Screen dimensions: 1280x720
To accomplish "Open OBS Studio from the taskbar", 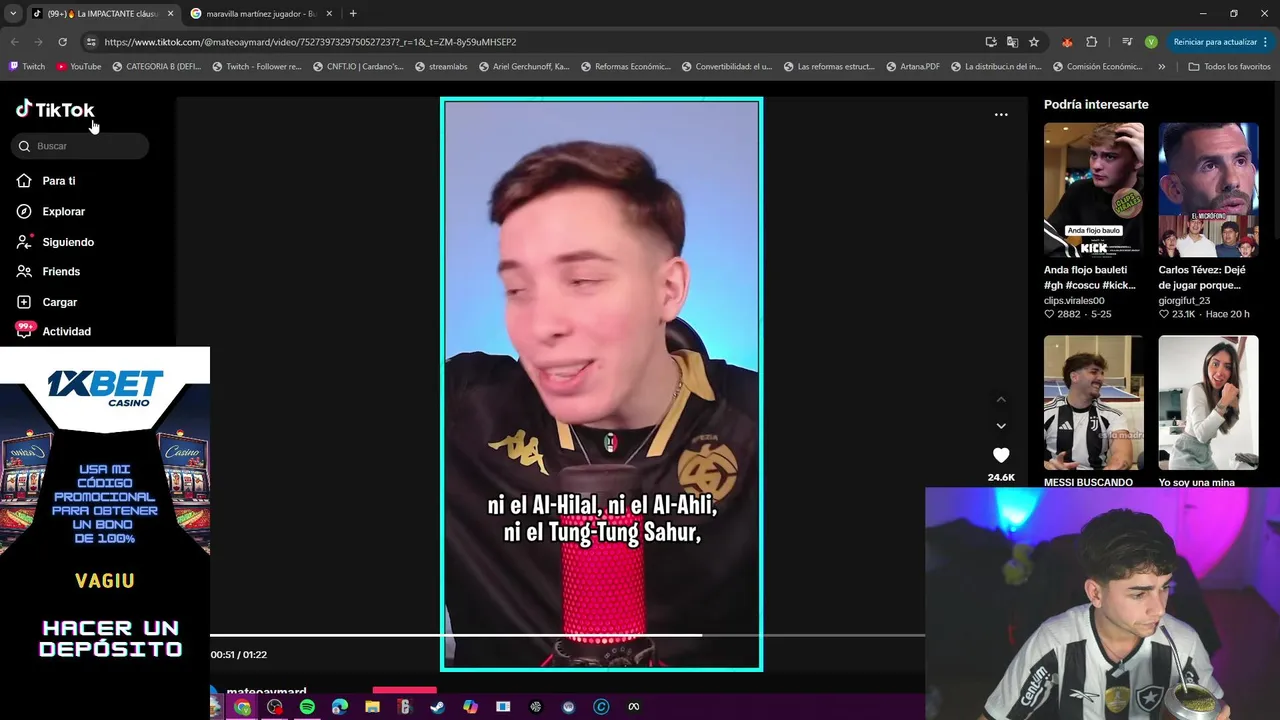I will [275, 707].
